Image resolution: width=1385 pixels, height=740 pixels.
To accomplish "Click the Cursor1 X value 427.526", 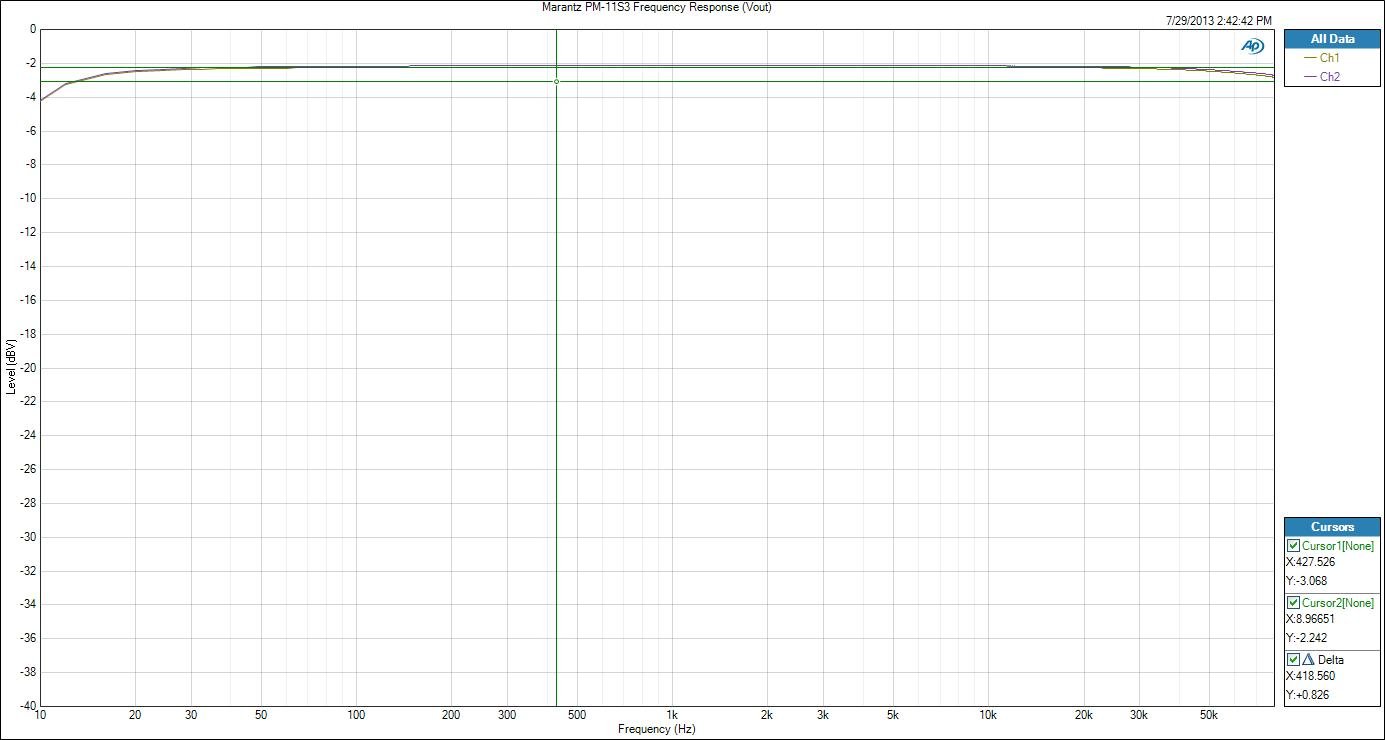I will click(x=1310, y=562).
